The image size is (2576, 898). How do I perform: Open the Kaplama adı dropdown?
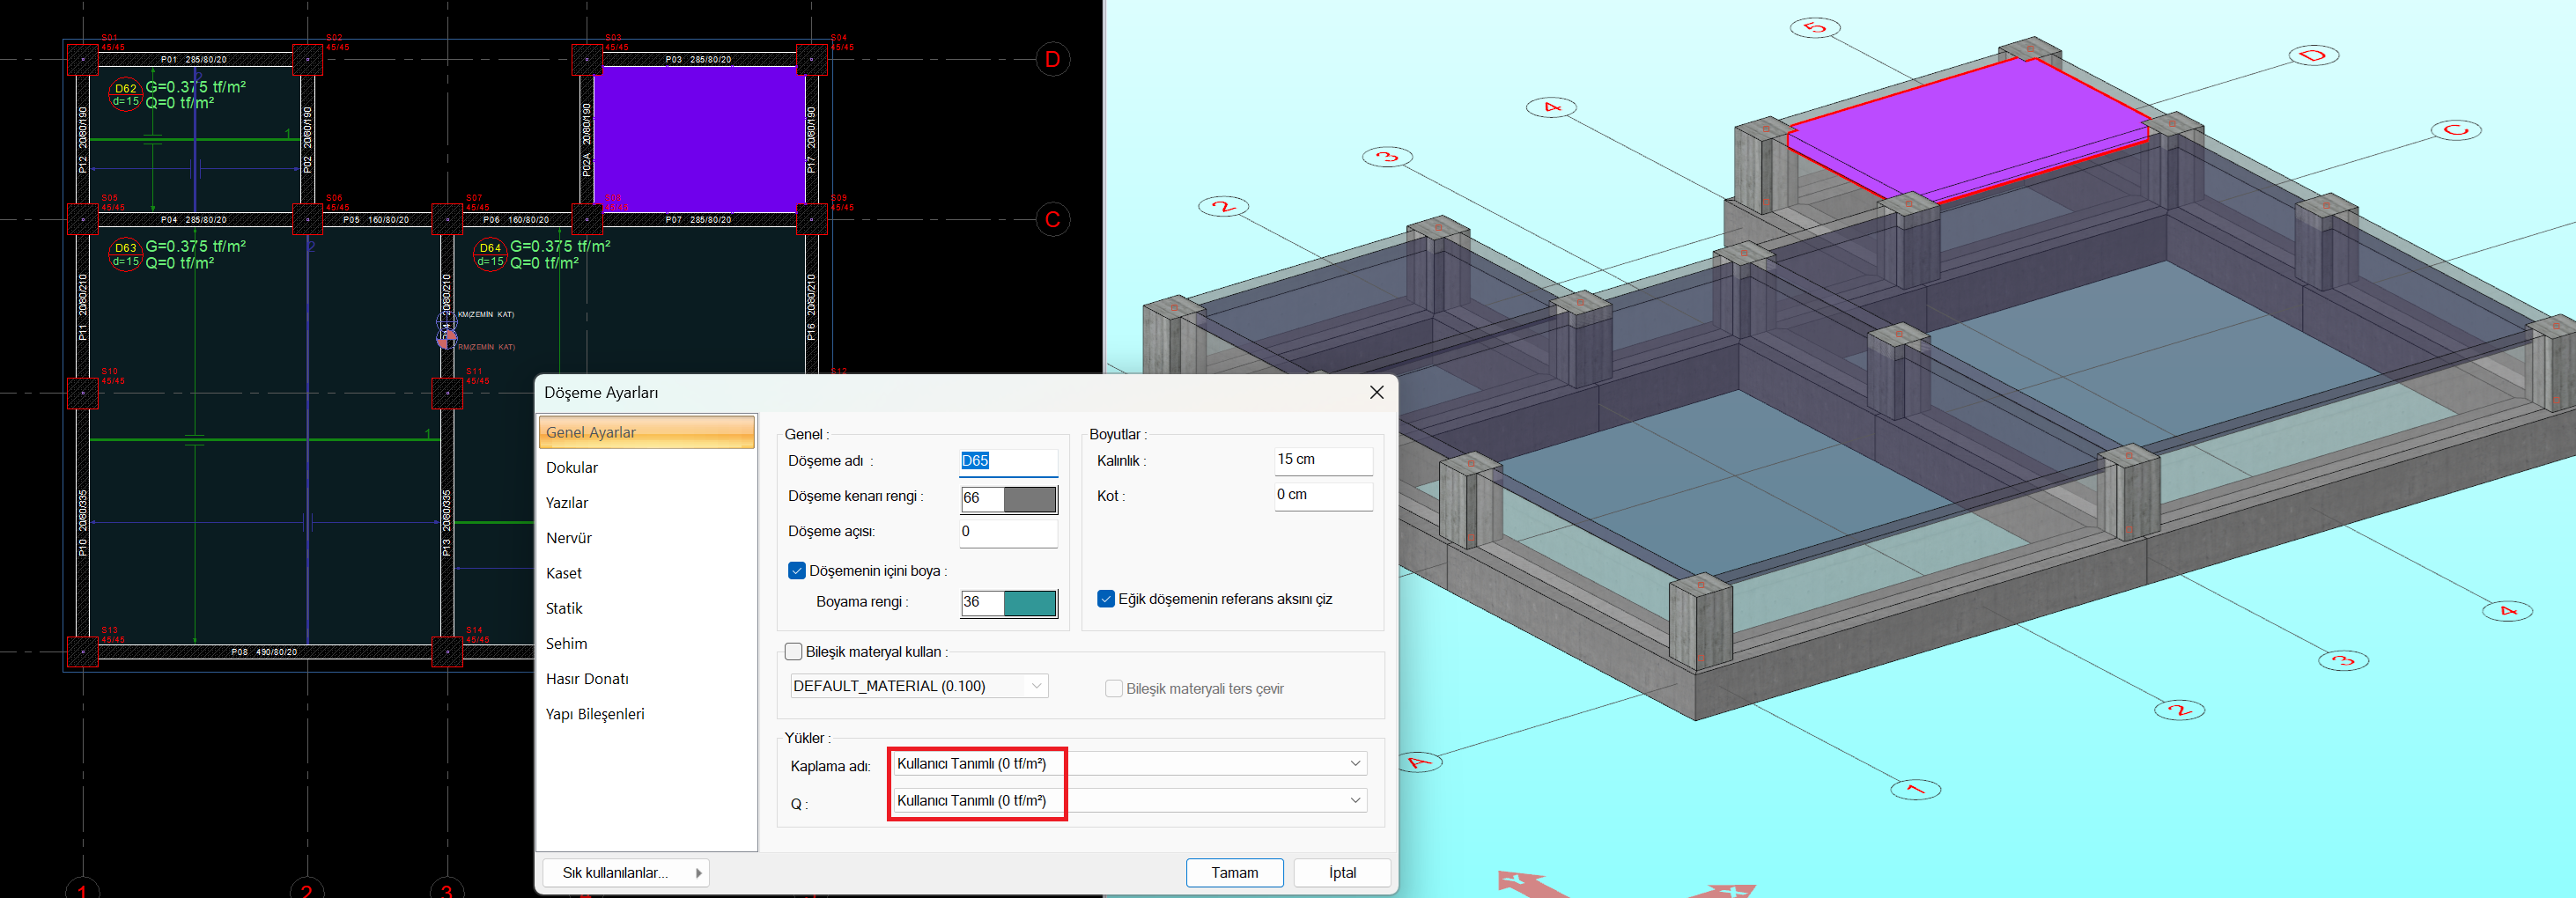pyautogui.click(x=1354, y=764)
